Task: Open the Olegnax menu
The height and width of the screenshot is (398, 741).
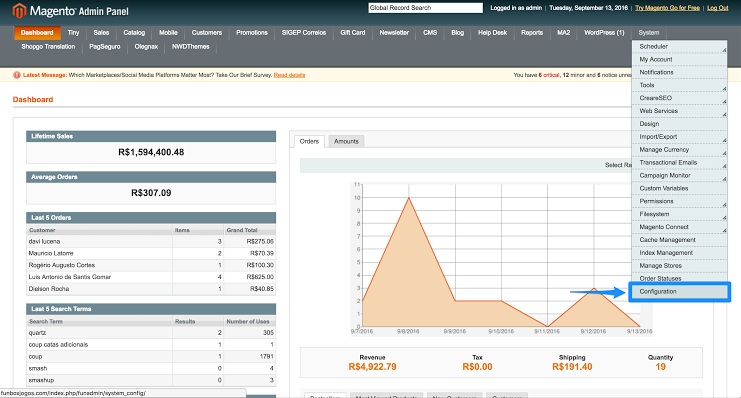Action: tap(146, 46)
